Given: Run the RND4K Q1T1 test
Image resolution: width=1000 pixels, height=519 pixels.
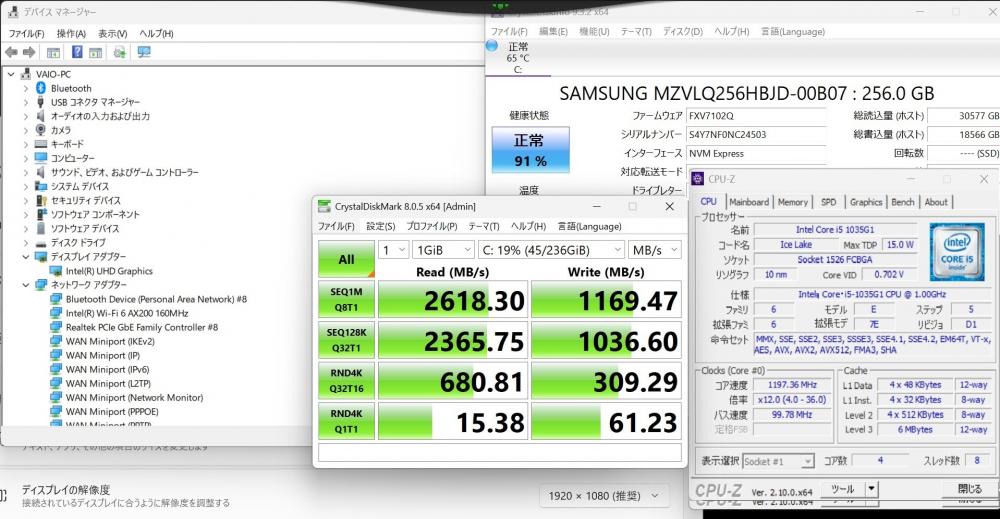Looking at the screenshot, I should pos(346,421).
